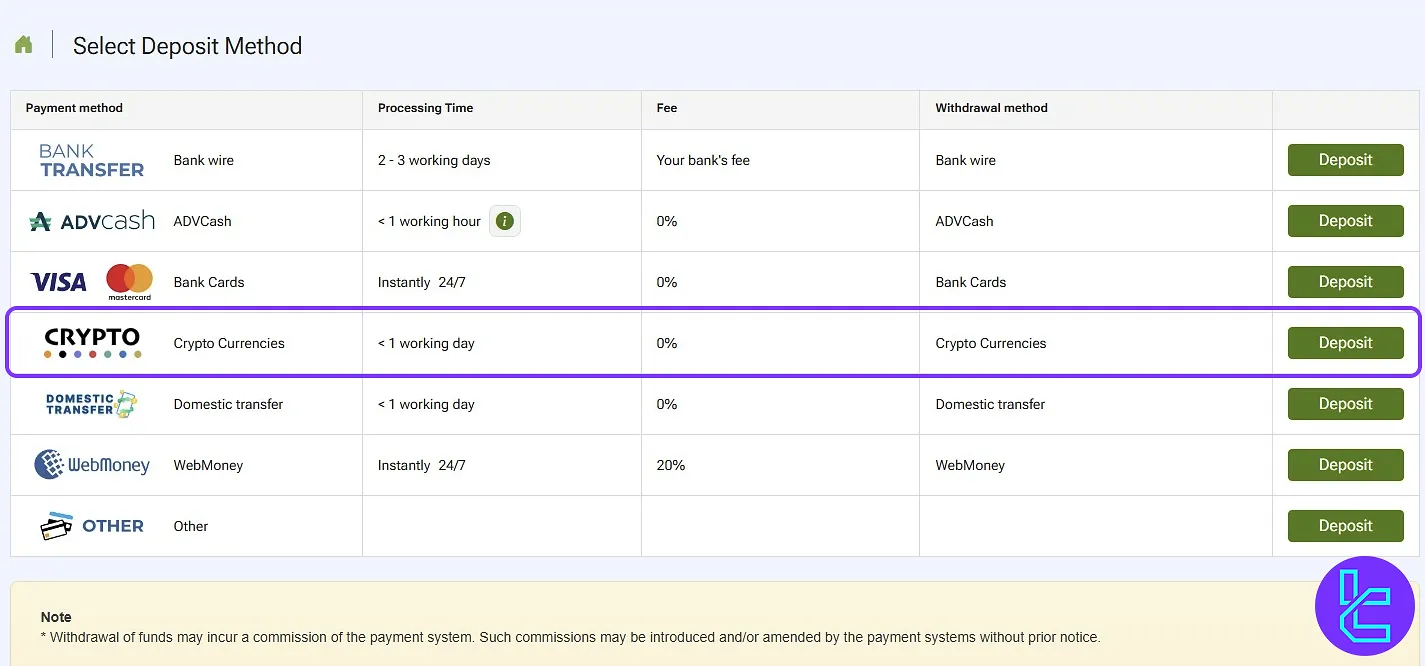Click 'Bank wire' withdrawal method cell
Viewport: 1425px width, 666px height.
point(966,160)
